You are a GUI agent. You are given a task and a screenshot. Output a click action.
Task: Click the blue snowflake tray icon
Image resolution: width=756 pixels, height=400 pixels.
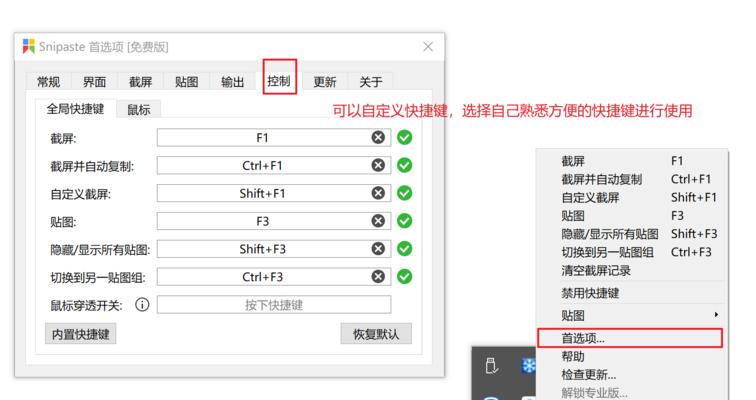[x=528, y=366]
